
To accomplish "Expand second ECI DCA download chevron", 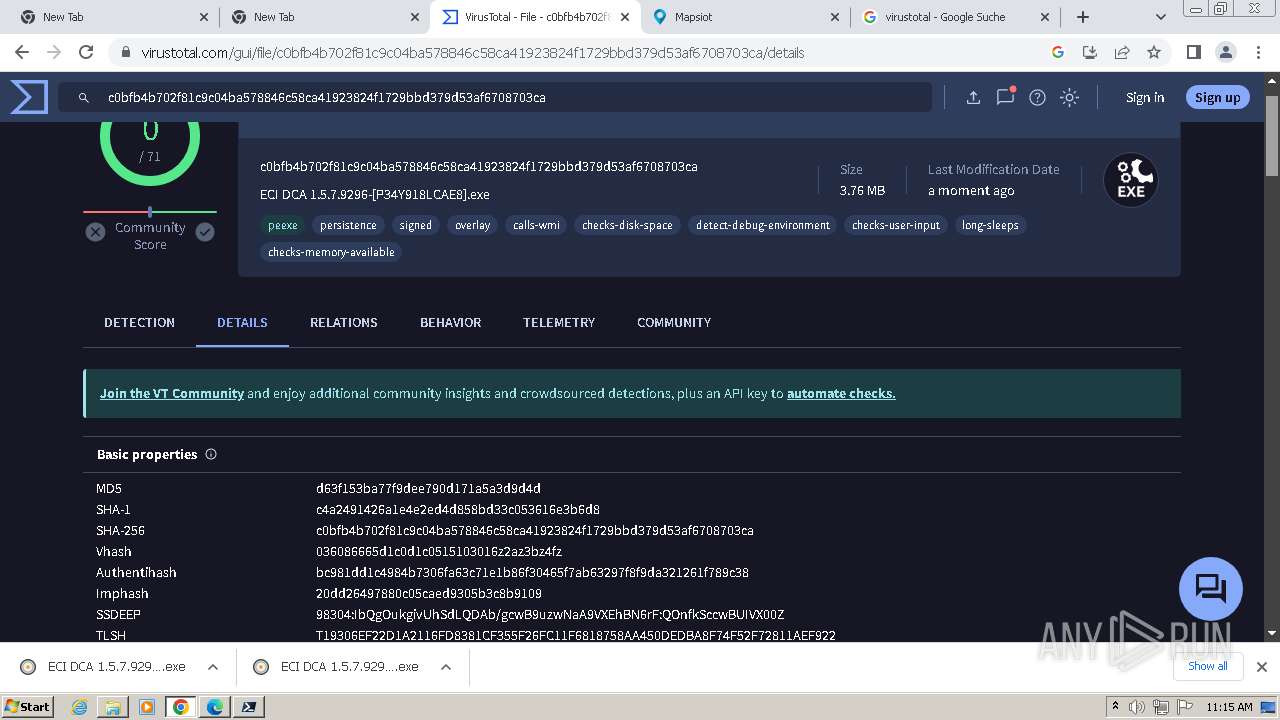I will (446, 667).
